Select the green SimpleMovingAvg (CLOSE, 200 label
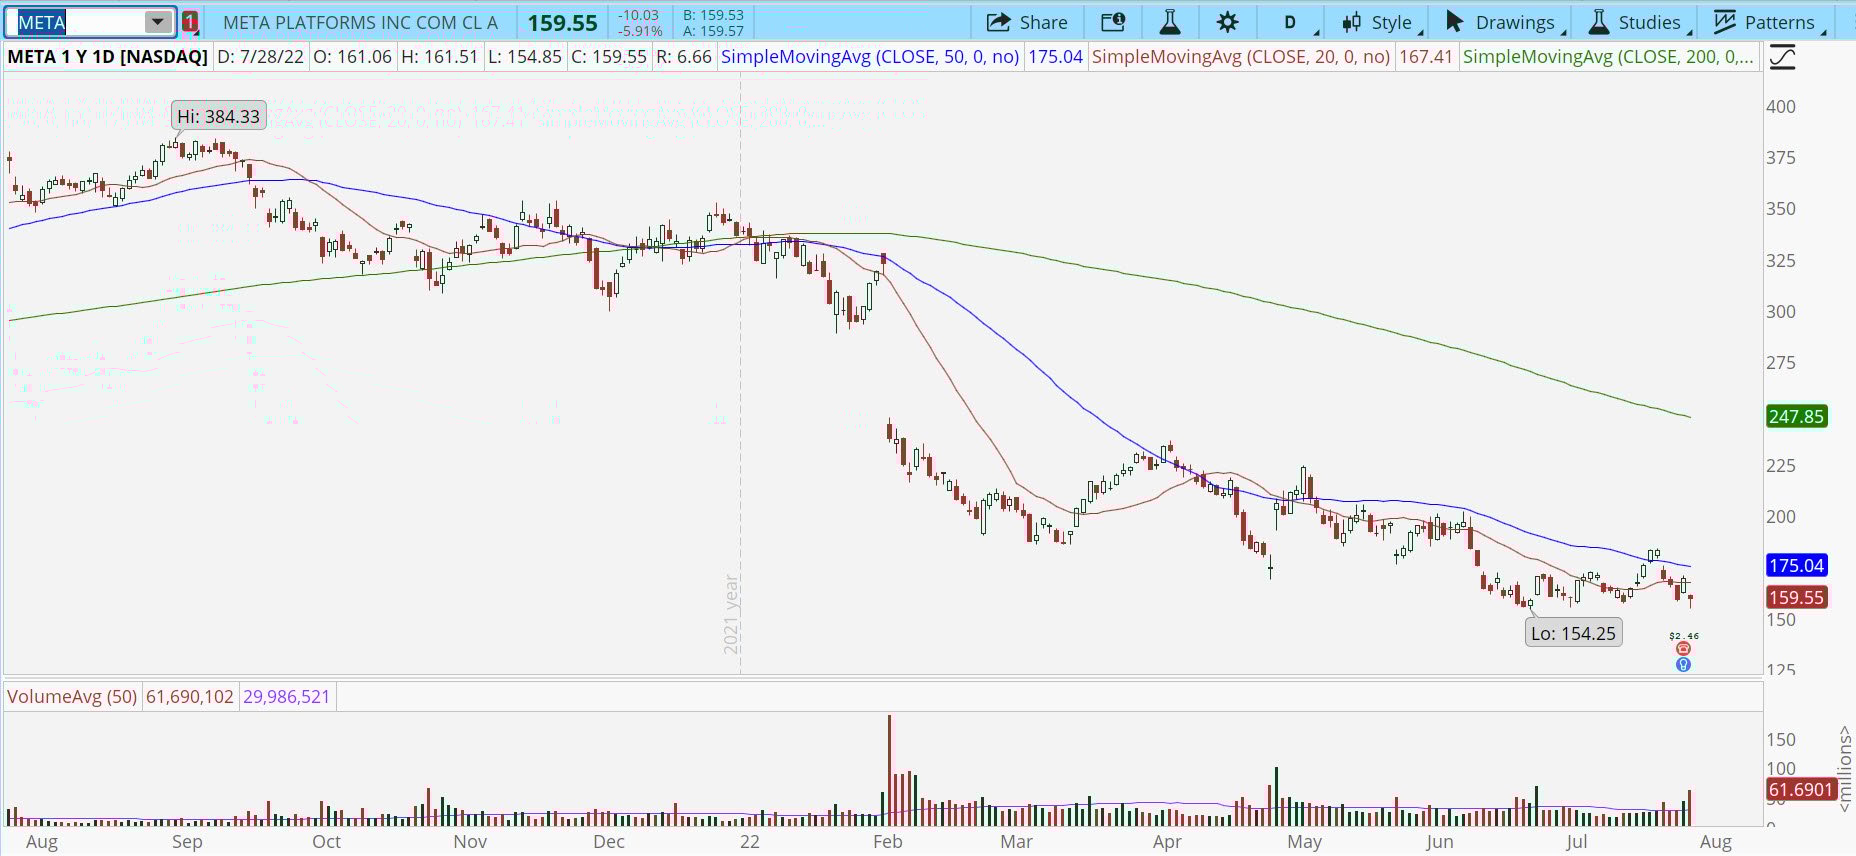 (x=1608, y=57)
